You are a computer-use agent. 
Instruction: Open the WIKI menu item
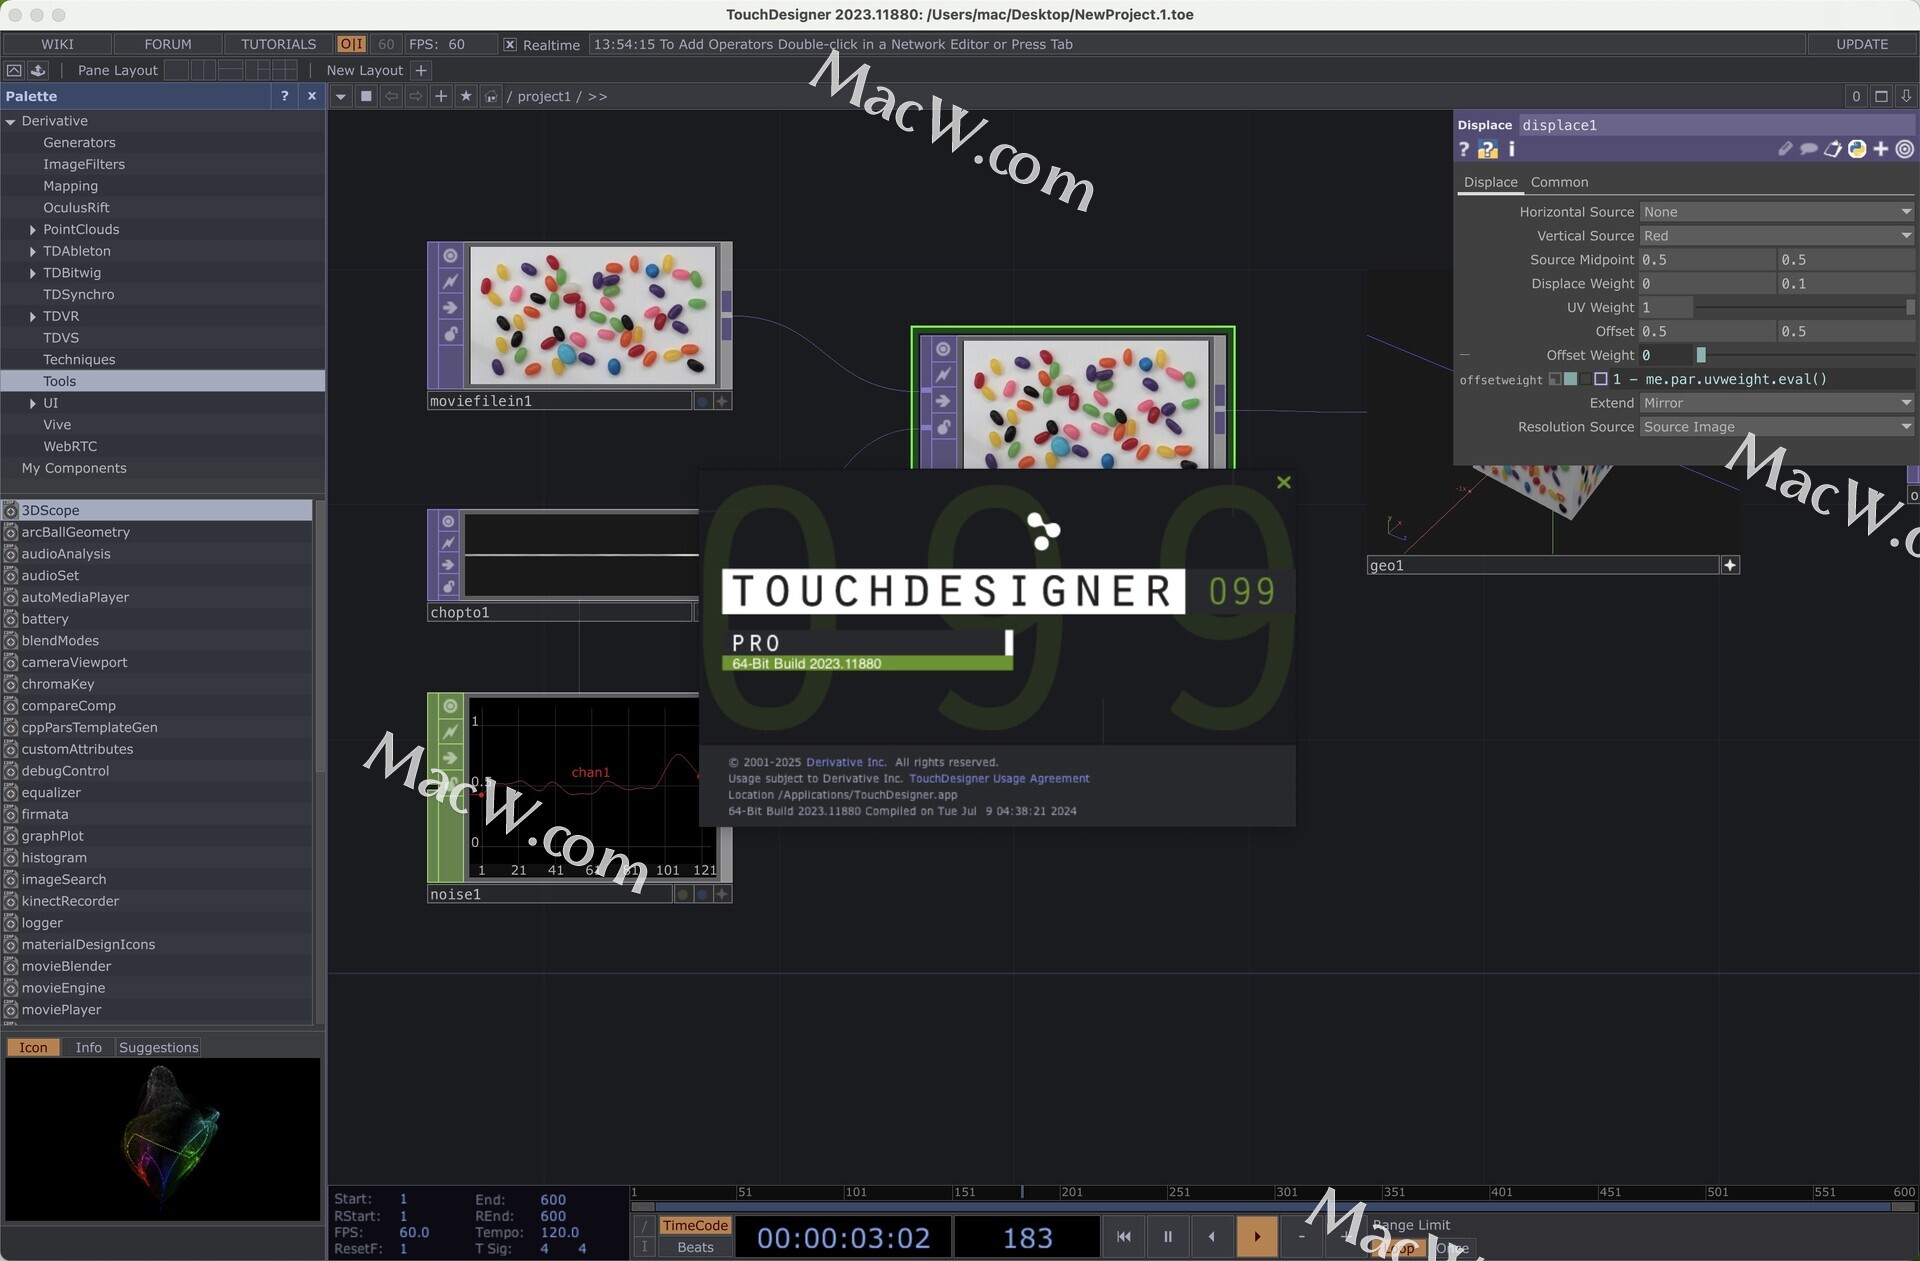pos(57,44)
